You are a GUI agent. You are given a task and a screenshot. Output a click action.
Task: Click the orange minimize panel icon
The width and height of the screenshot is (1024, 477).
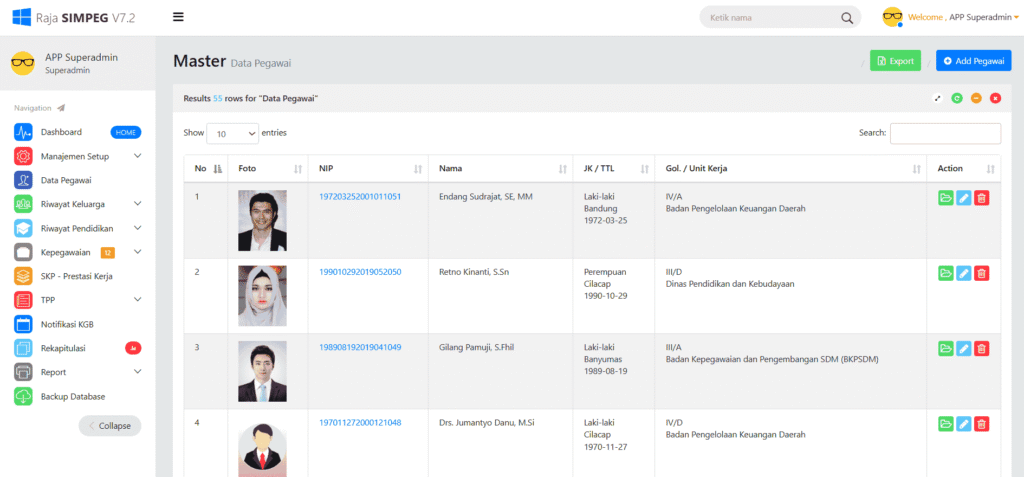coord(976,98)
